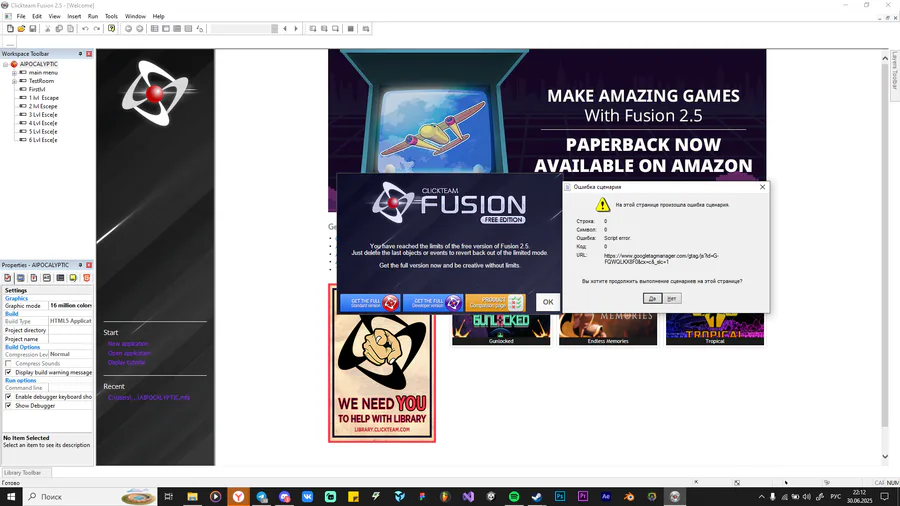Collapse the AIPOCALYPTIC application tree node

(x=6, y=64)
